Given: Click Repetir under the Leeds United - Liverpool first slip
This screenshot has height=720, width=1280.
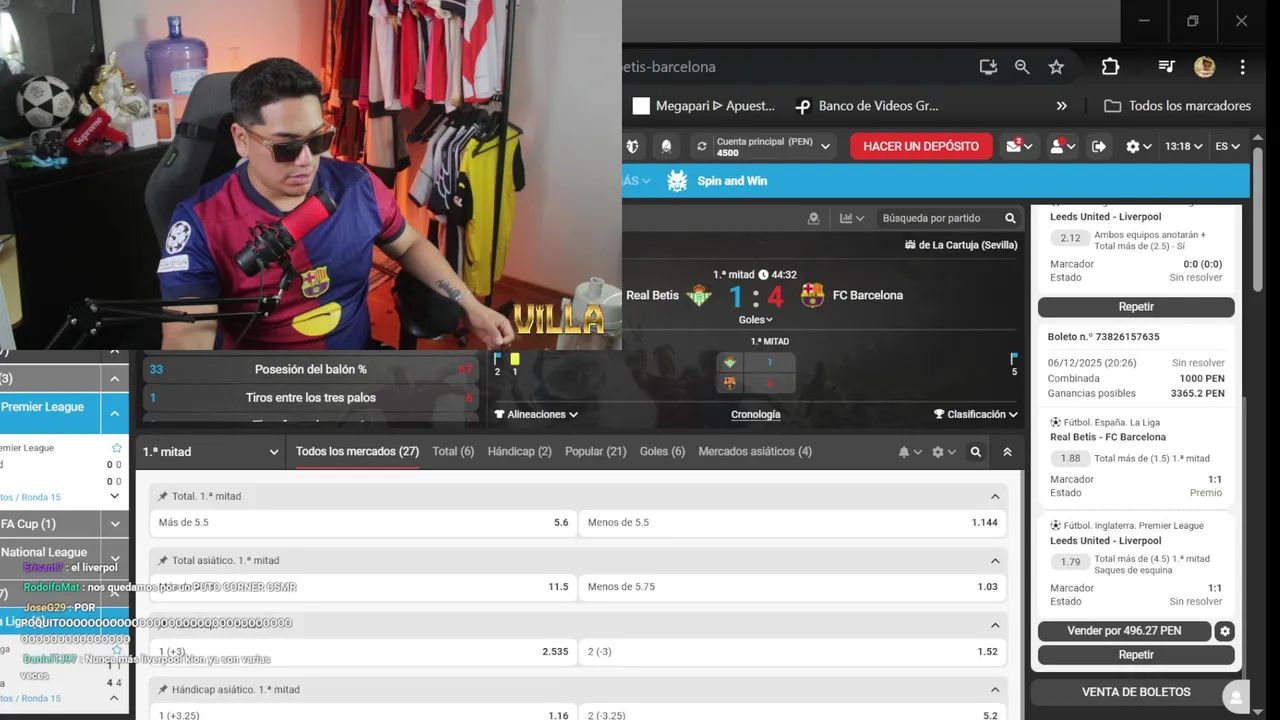Looking at the screenshot, I should click(1136, 307).
